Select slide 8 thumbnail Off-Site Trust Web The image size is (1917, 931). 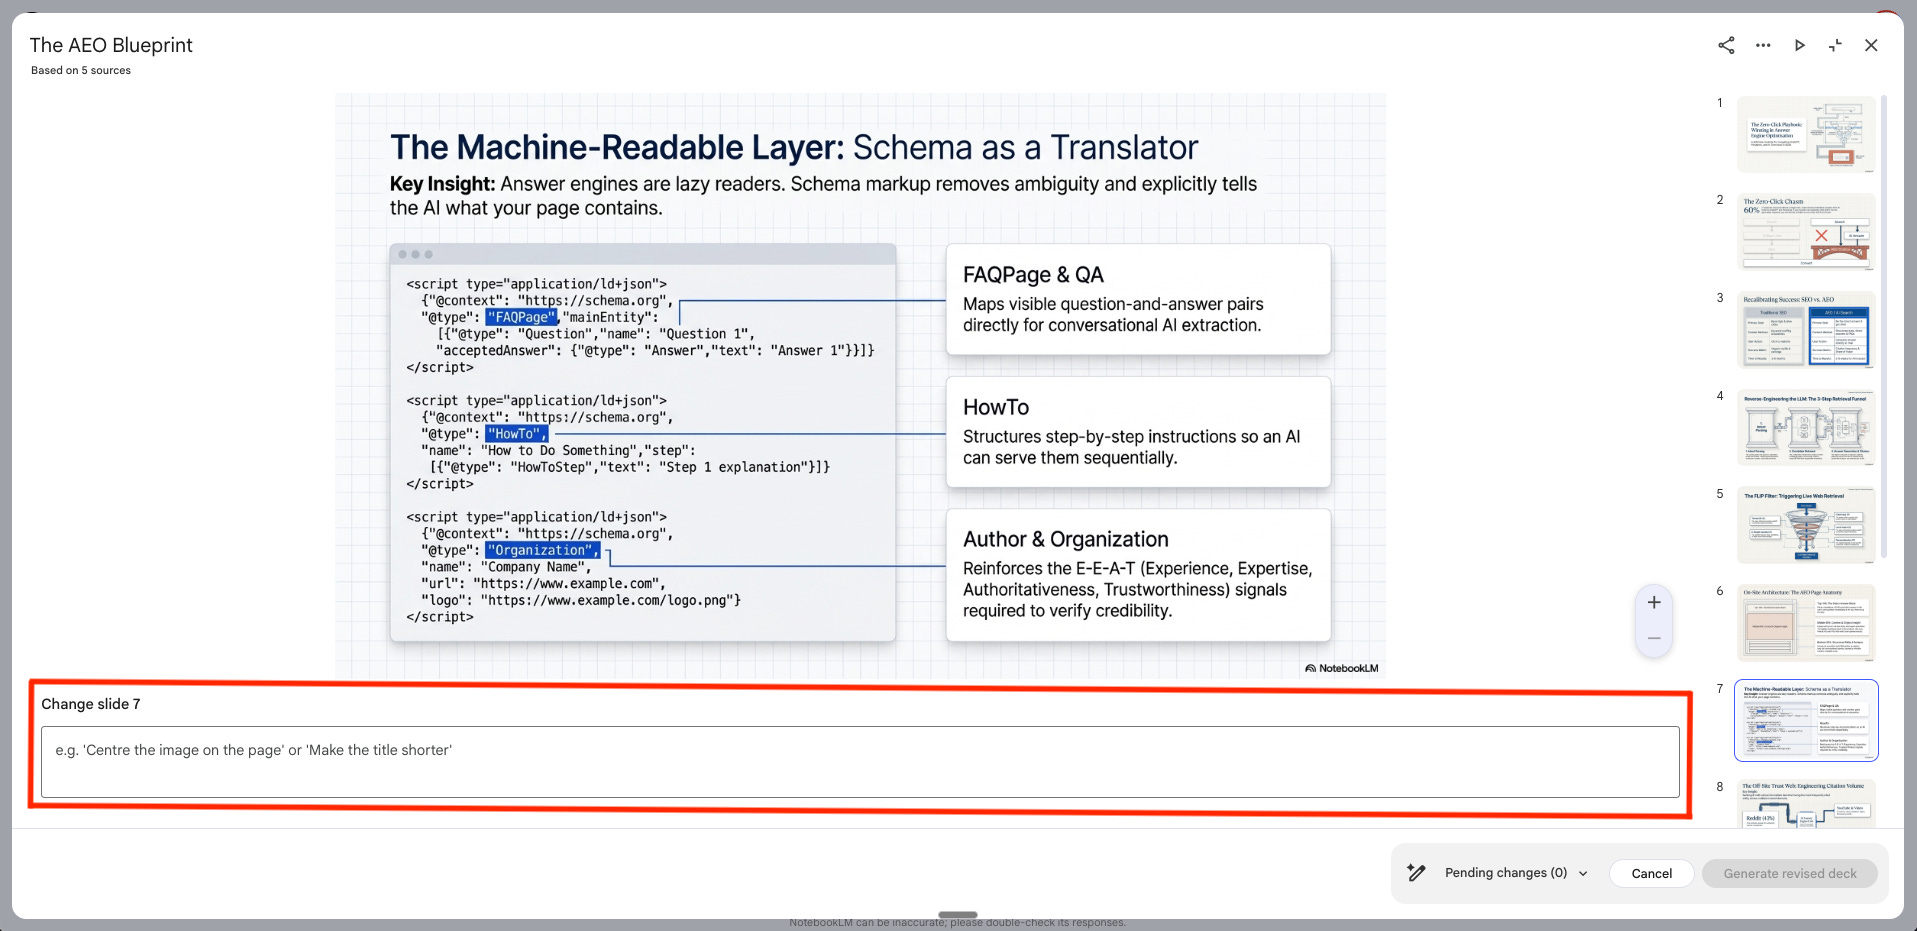[1806, 803]
